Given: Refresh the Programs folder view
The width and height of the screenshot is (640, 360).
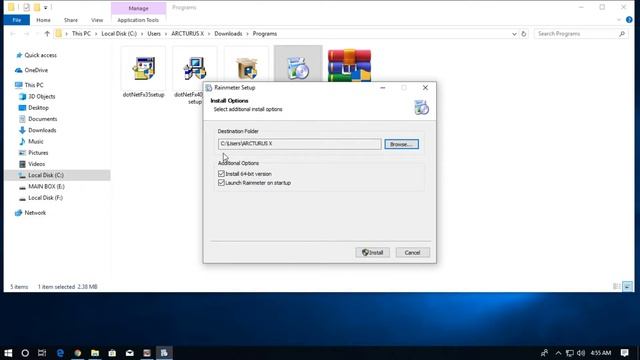Looking at the screenshot, I should 524,34.
